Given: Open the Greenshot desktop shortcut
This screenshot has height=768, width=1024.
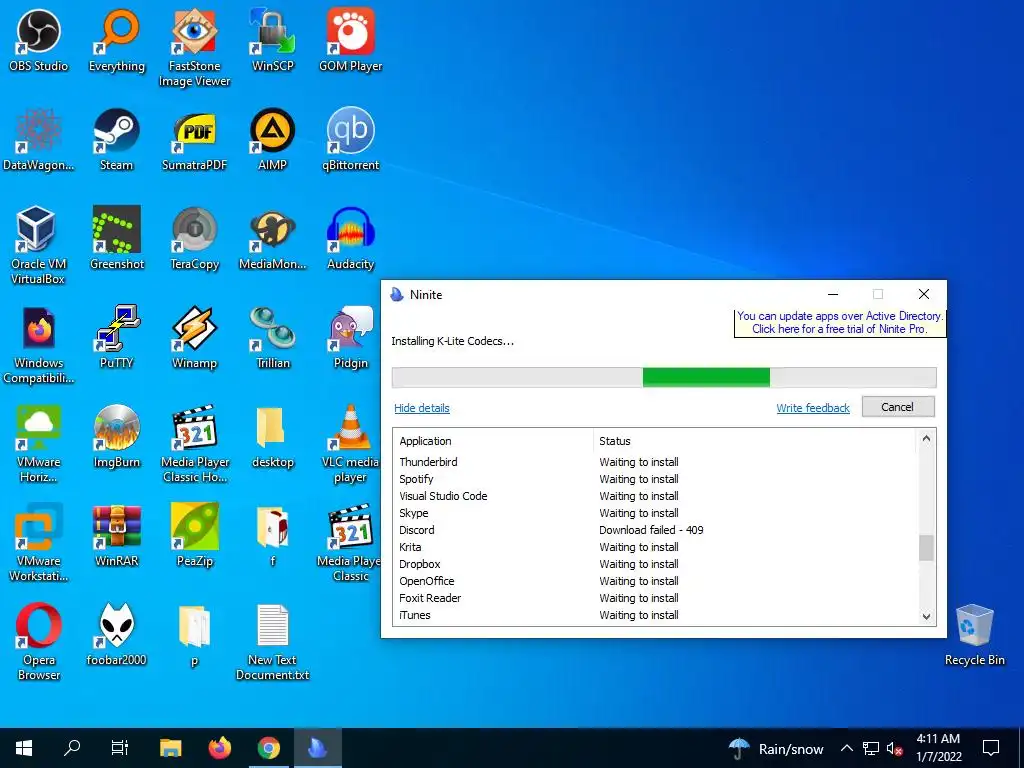Looking at the screenshot, I should 117,239.
